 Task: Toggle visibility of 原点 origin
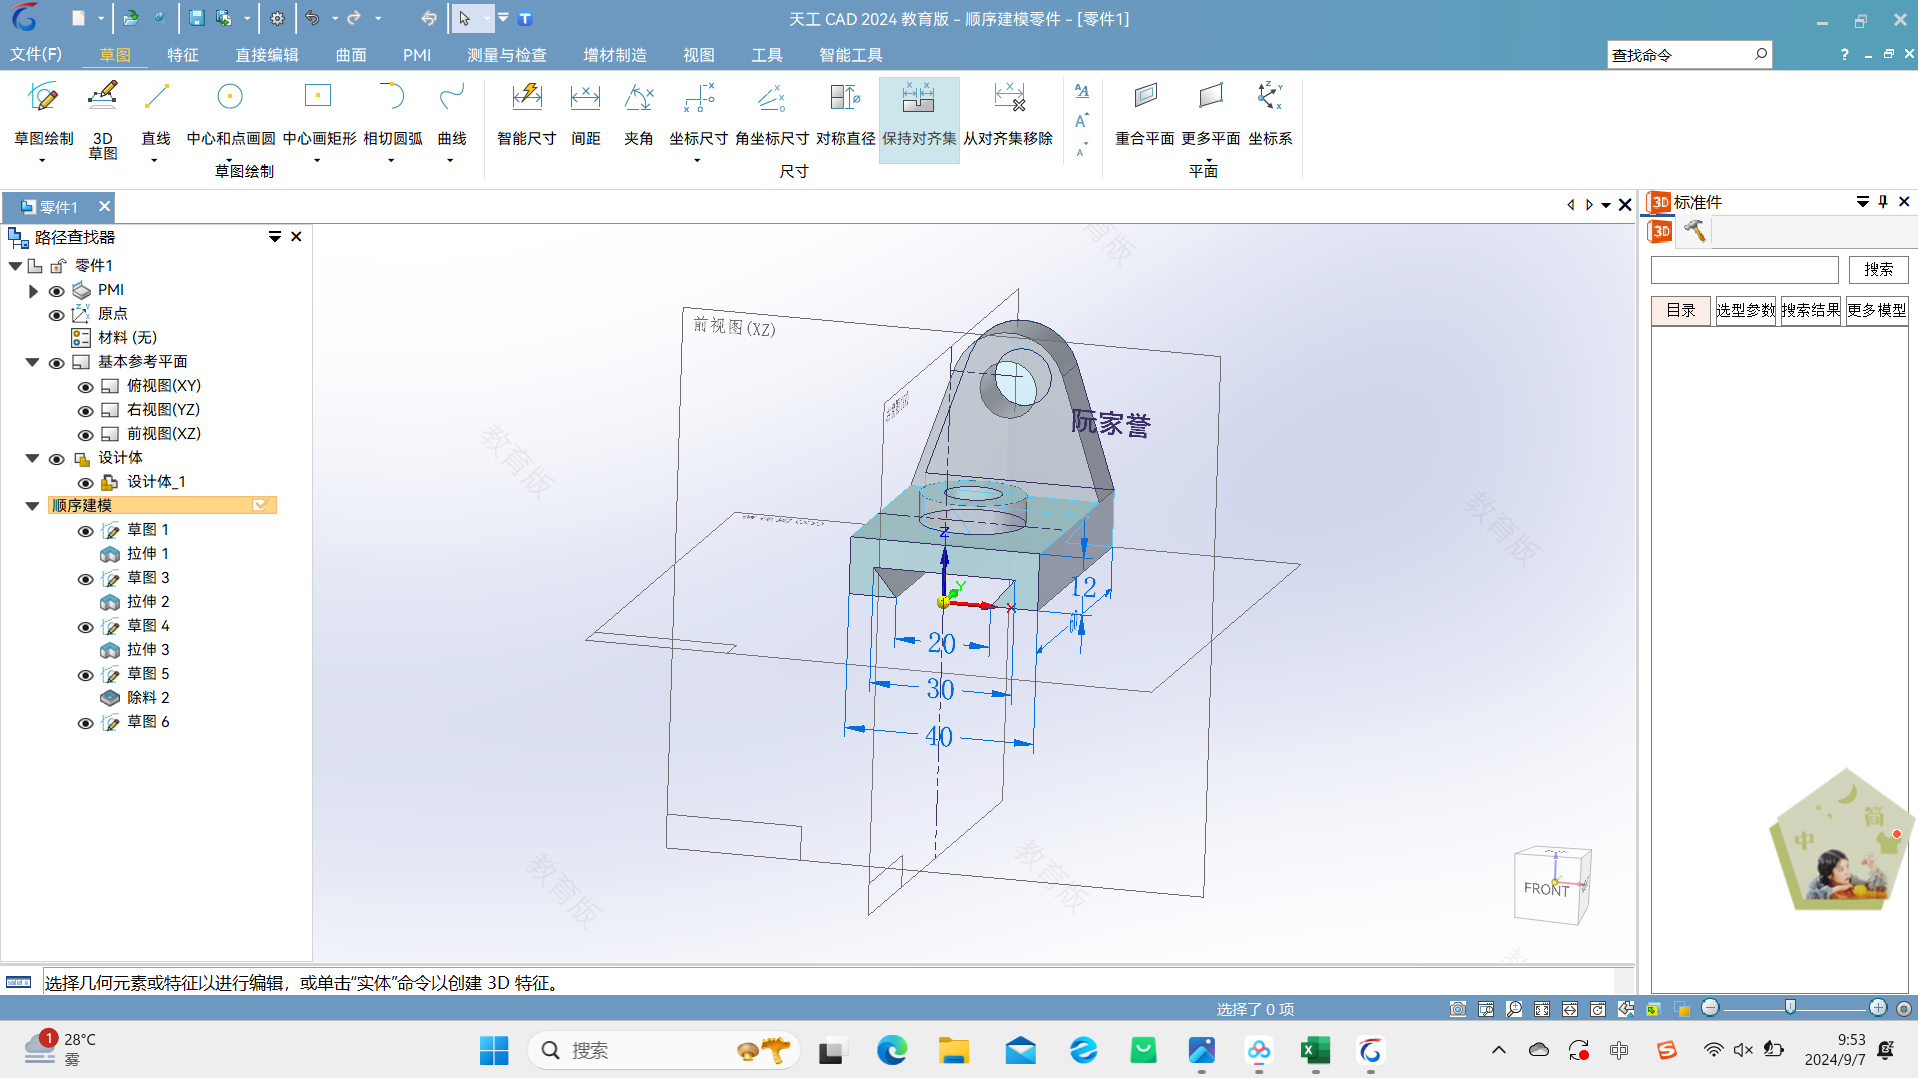pyautogui.click(x=57, y=315)
